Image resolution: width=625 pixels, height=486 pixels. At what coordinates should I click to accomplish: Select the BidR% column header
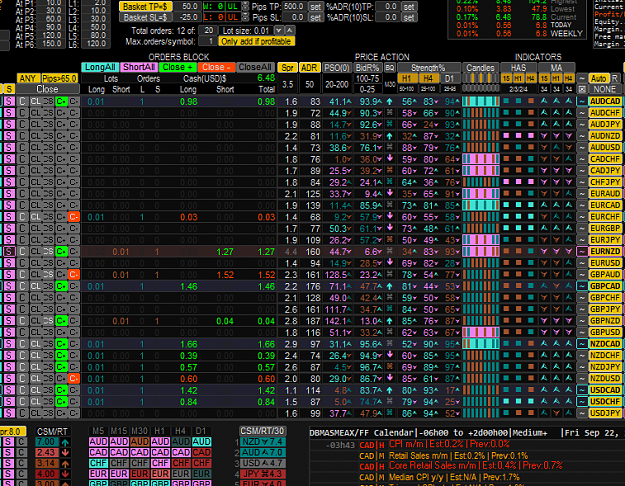click(x=368, y=68)
